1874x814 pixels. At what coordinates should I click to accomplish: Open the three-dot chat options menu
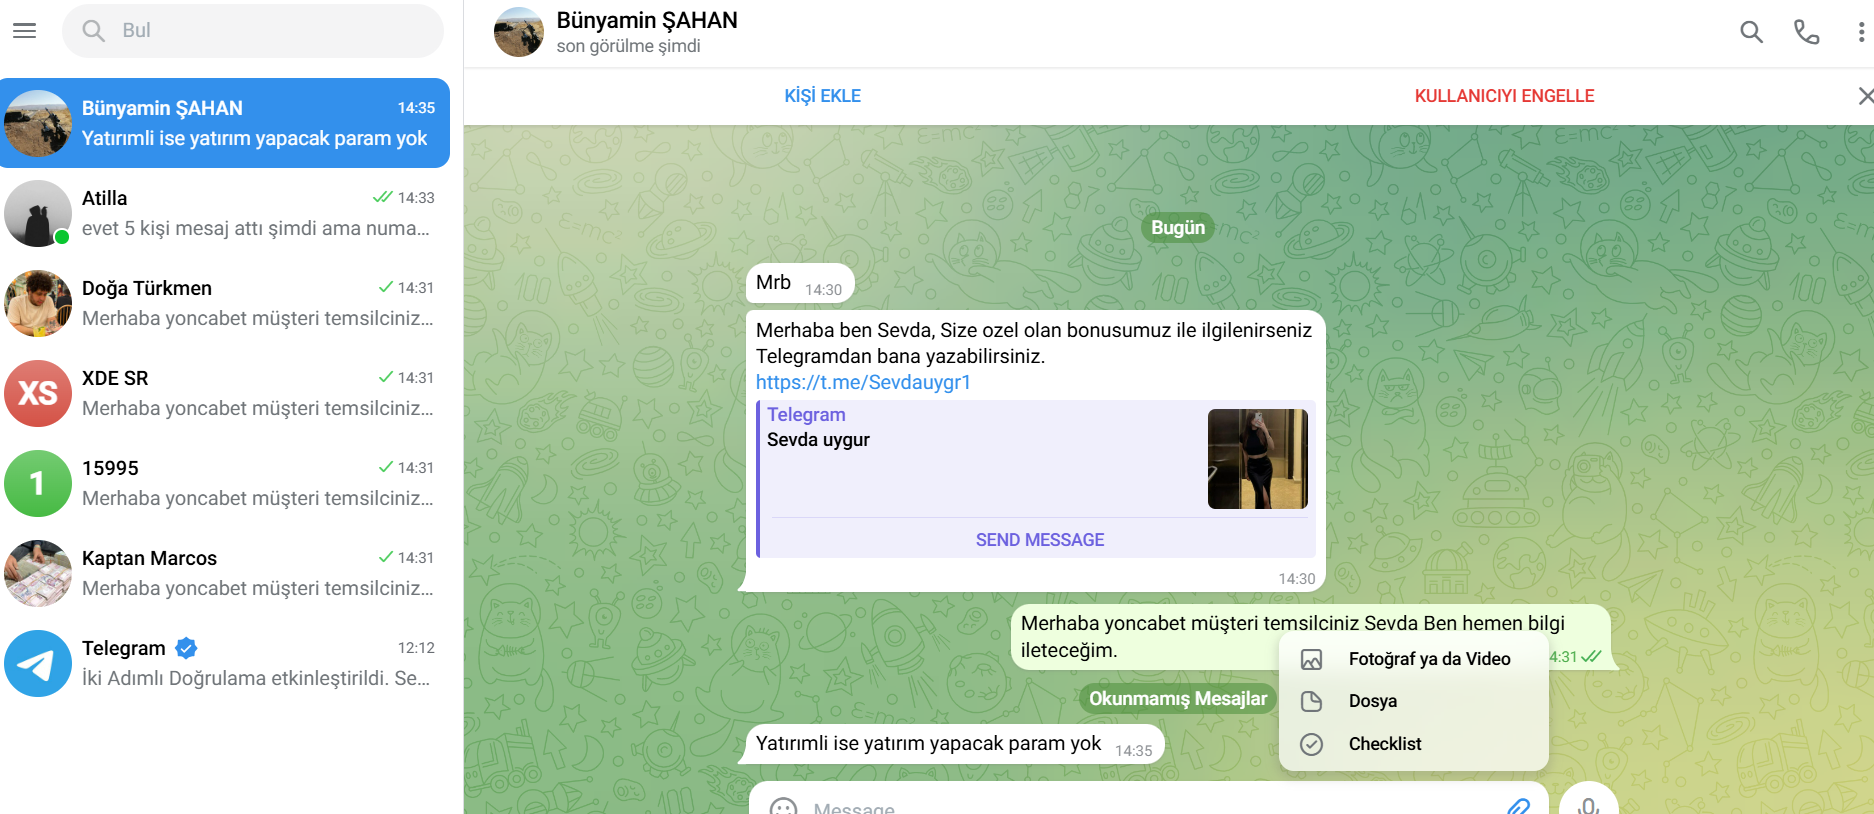tap(1860, 32)
